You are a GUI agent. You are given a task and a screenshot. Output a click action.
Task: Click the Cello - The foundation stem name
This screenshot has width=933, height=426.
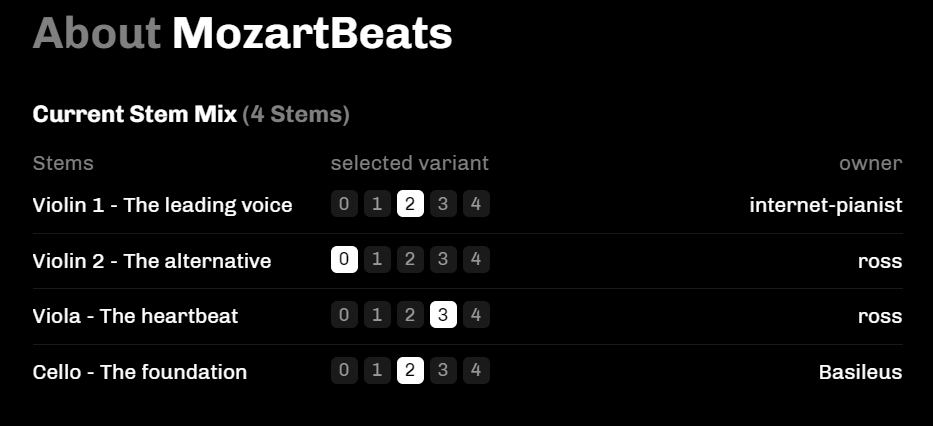coord(140,372)
